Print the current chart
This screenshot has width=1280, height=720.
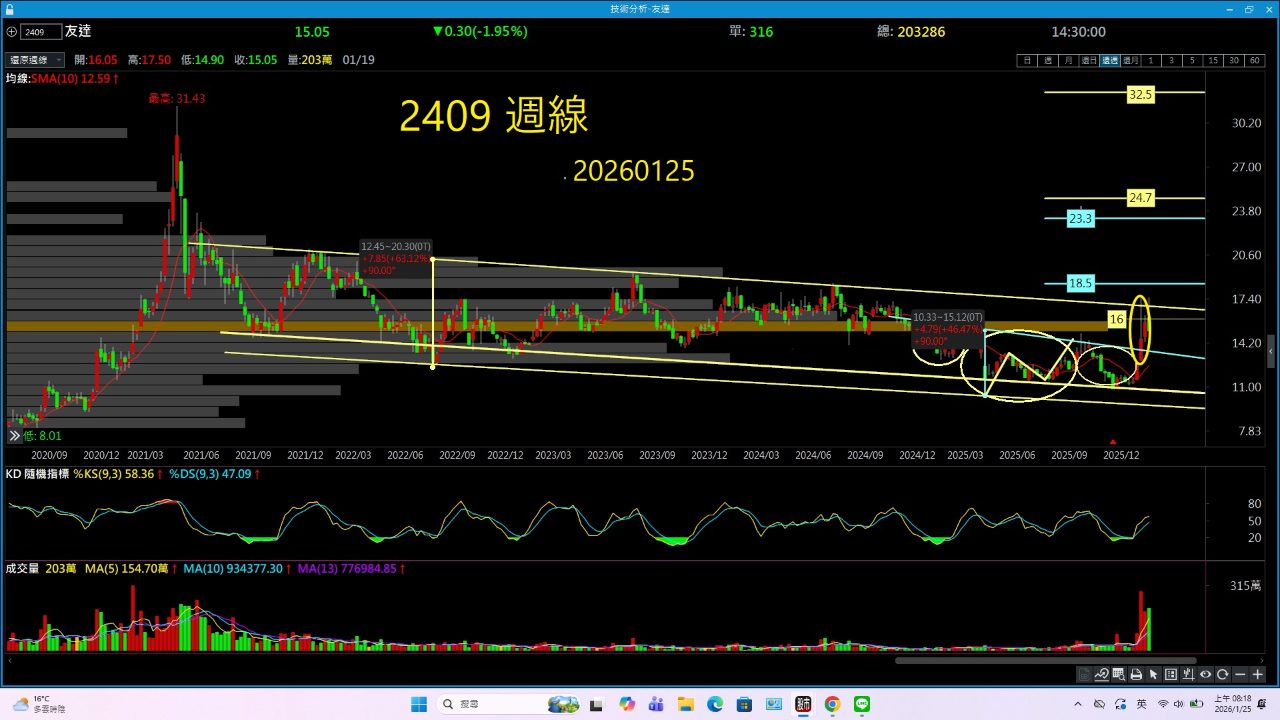(1135, 675)
